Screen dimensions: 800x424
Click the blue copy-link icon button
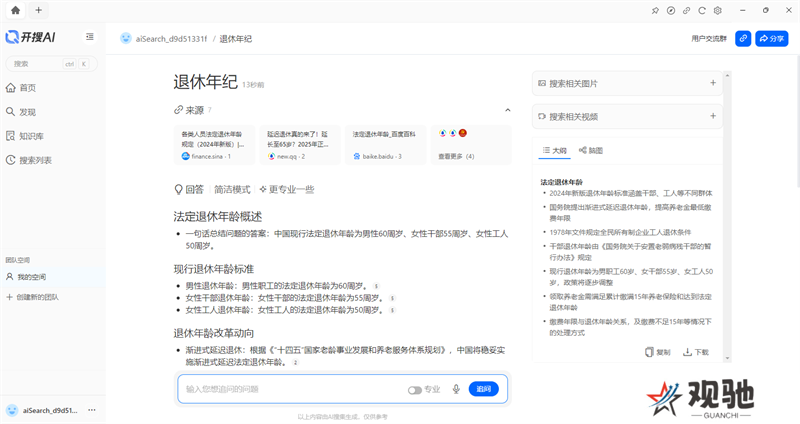[x=743, y=38]
